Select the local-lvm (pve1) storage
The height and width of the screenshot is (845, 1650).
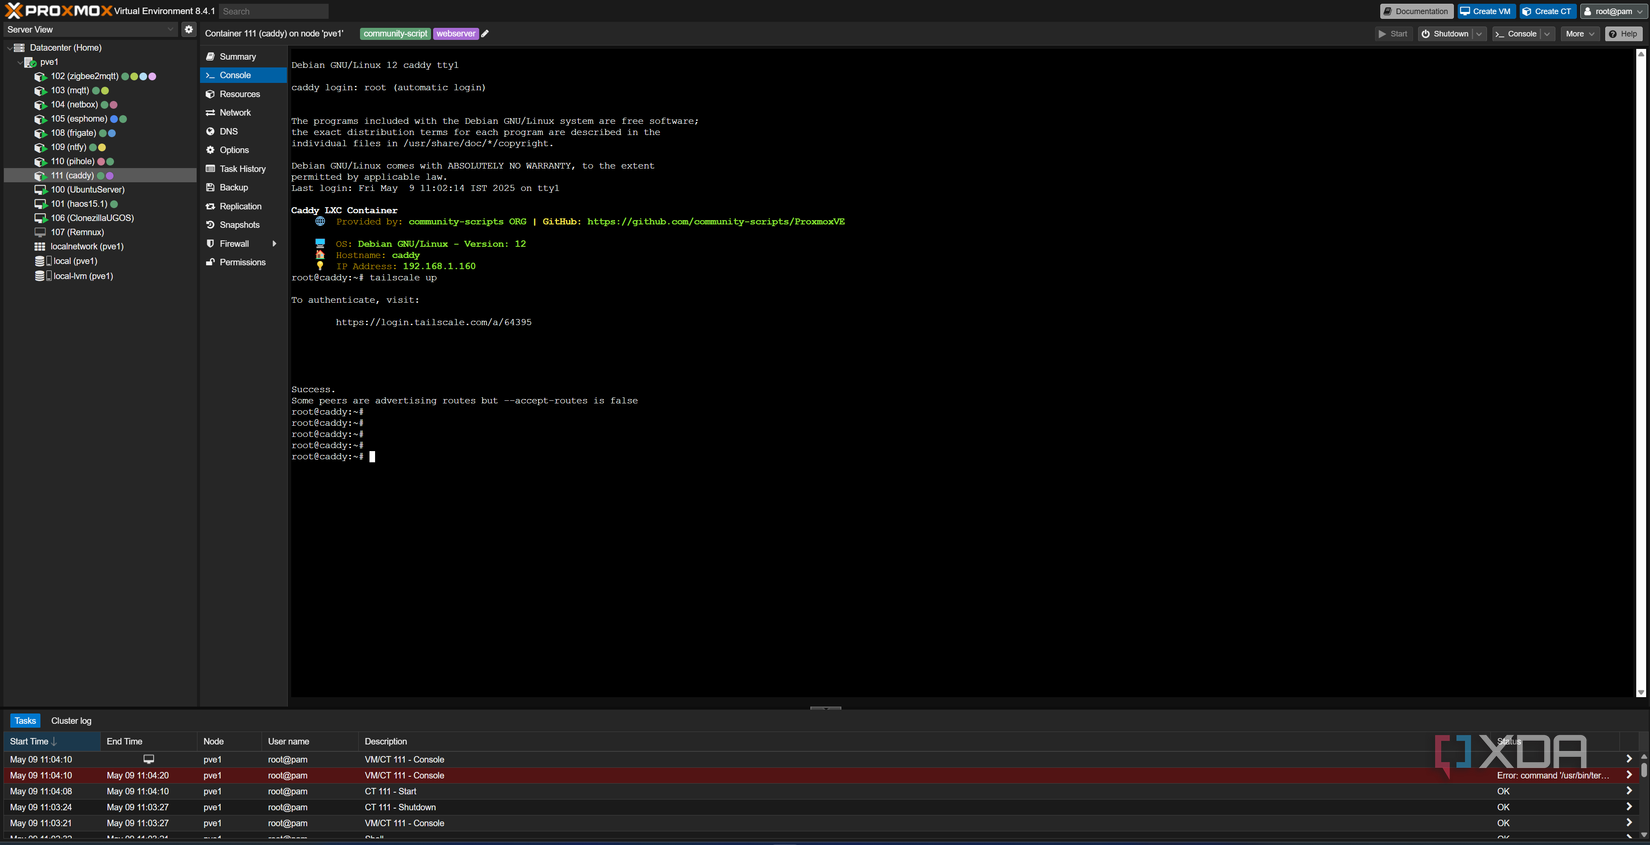click(x=83, y=276)
